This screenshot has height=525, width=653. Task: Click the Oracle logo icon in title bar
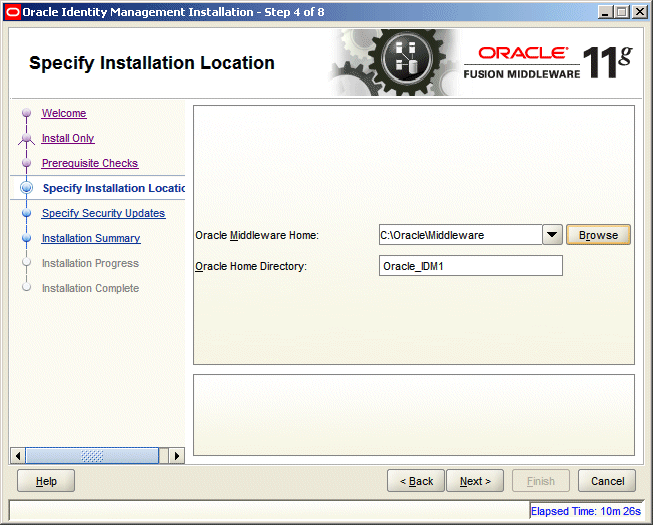coord(12,12)
